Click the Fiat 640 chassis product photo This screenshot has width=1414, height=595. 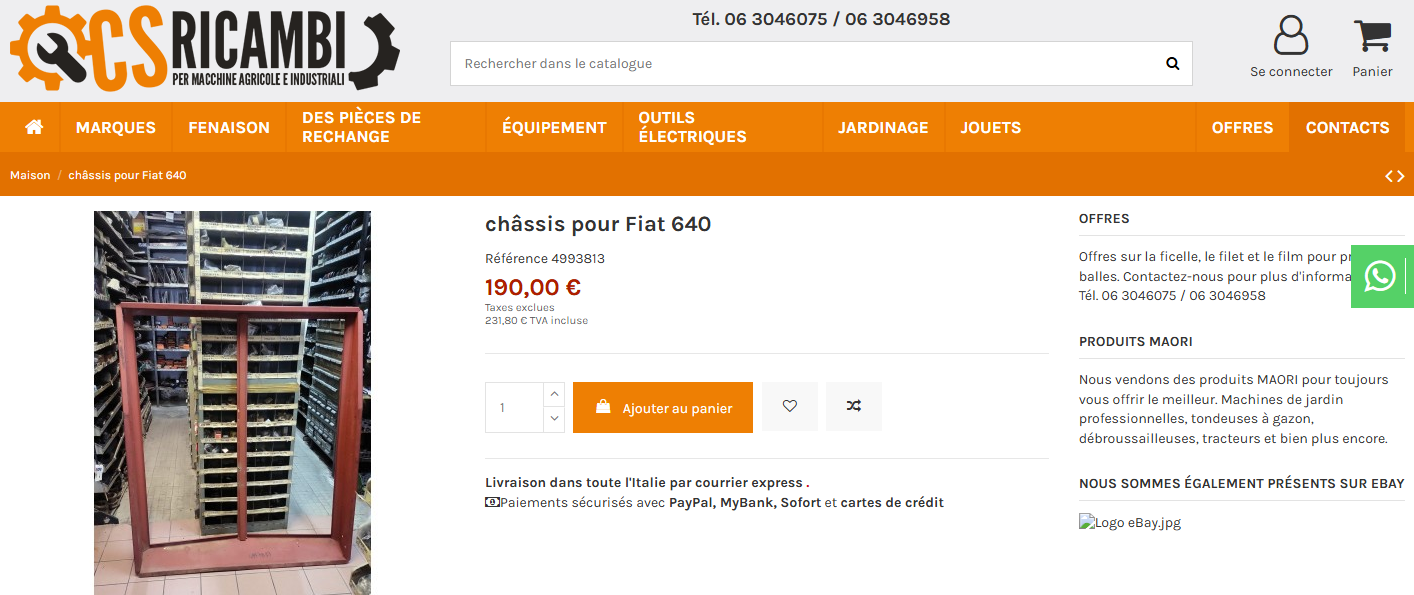232,402
